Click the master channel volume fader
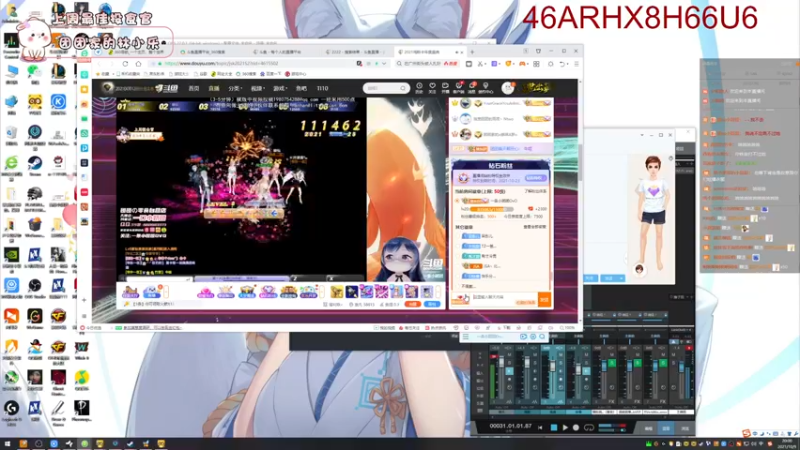The width and height of the screenshot is (800, 450). click(682, 367)
